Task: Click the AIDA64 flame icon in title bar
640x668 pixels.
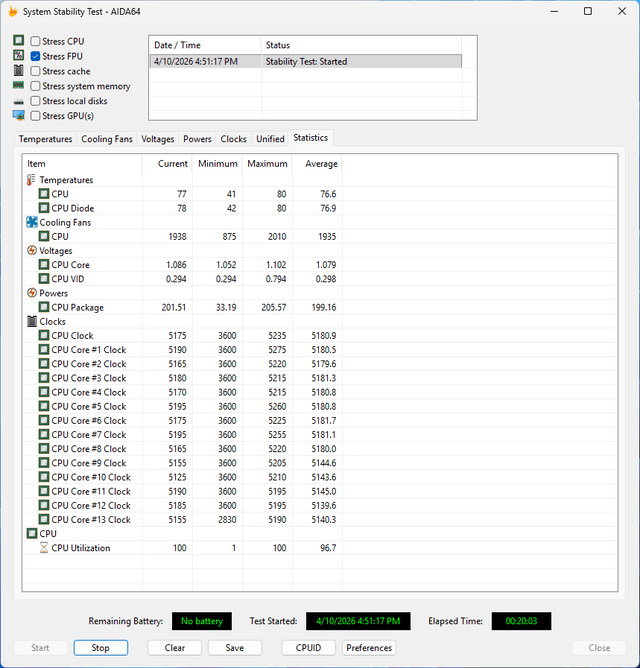Action: 13,12
